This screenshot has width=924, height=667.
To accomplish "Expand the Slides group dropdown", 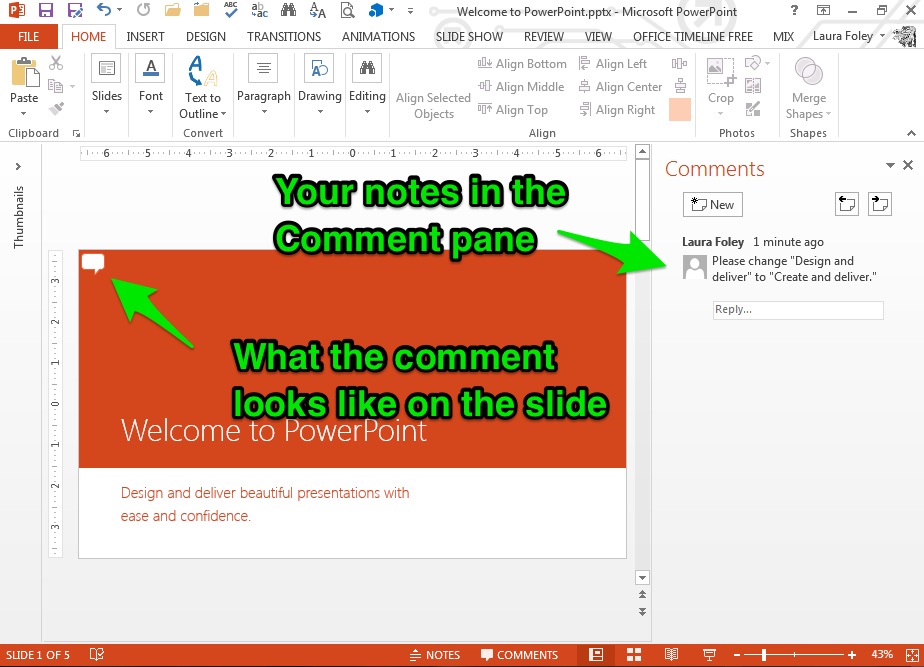I will tap(107, 111).
